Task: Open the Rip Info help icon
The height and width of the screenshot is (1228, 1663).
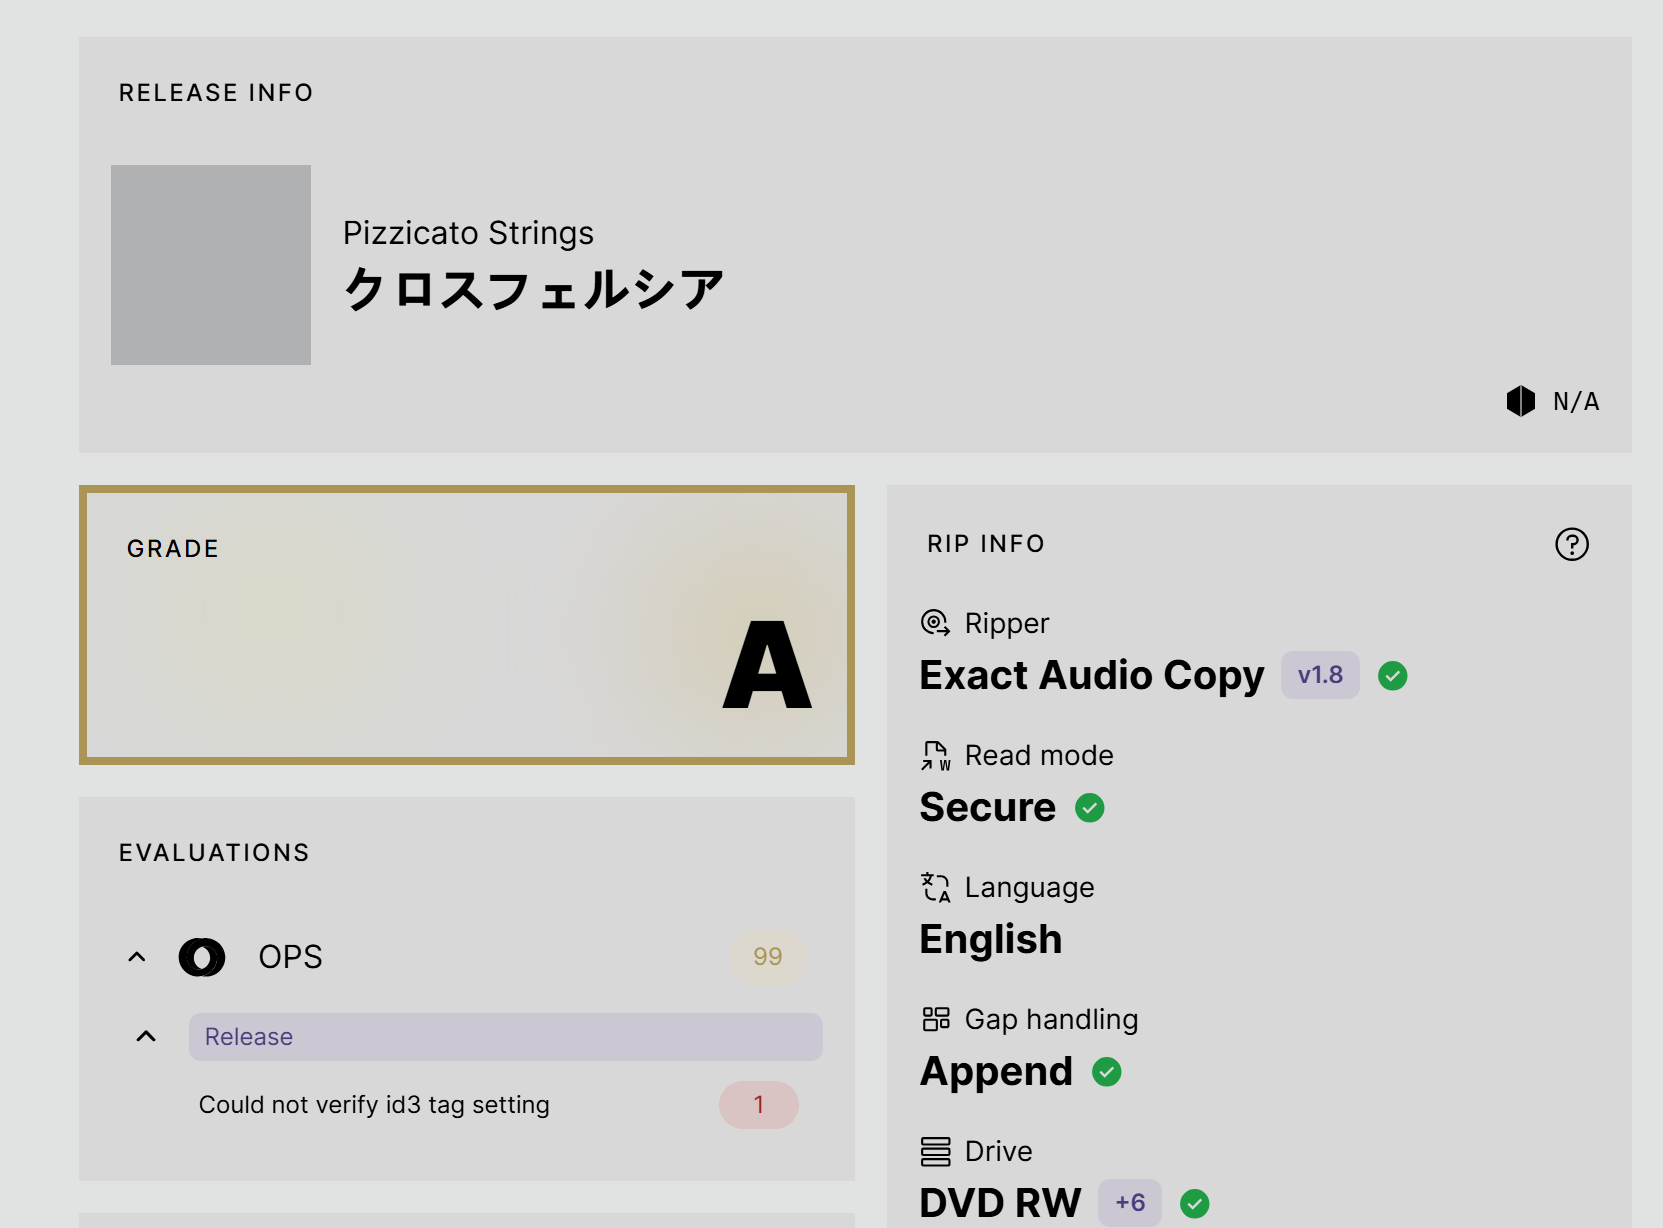Action: [x=1571, y=544]
